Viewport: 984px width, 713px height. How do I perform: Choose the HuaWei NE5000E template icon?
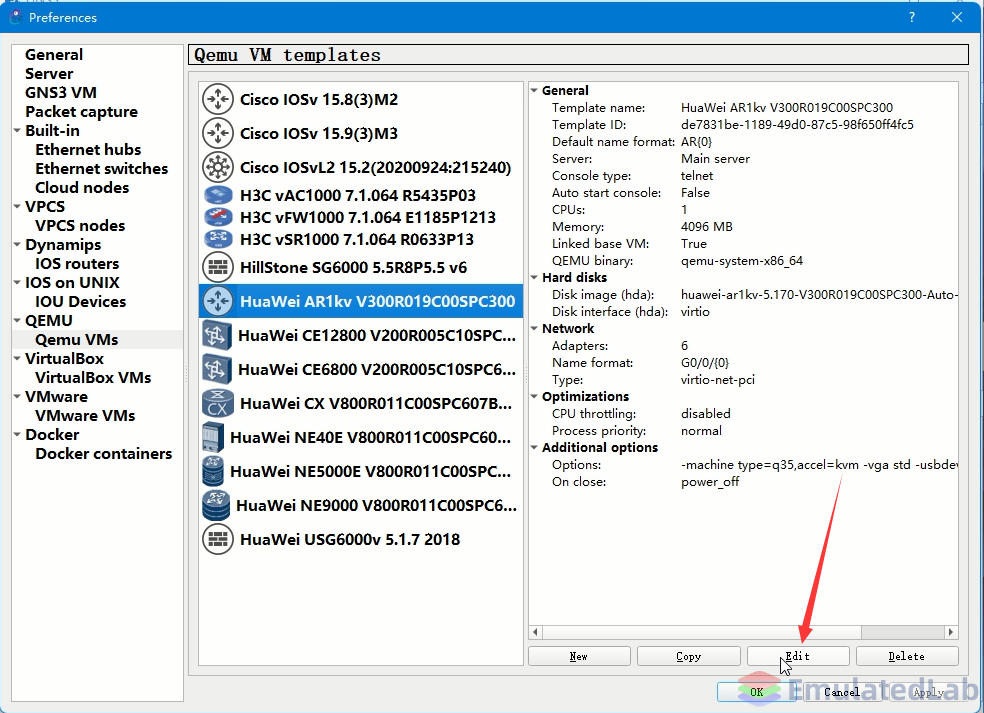(213, 471)
